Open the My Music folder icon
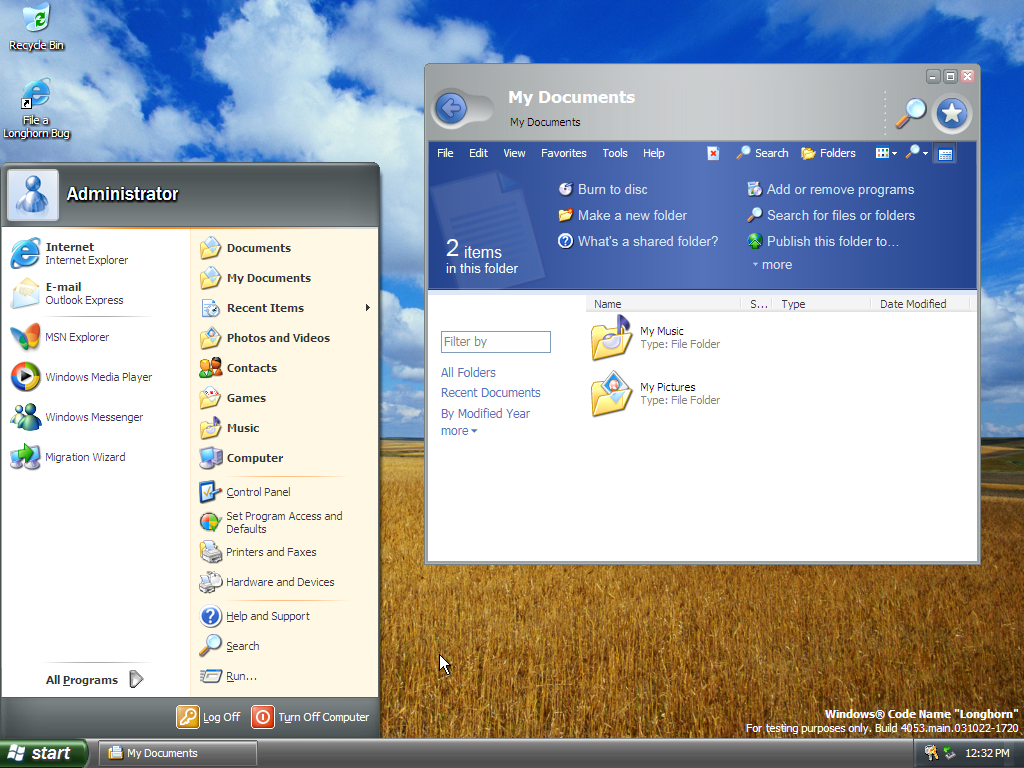The width and height of the screenshot is (1024, 768). (x=610, y=337)
